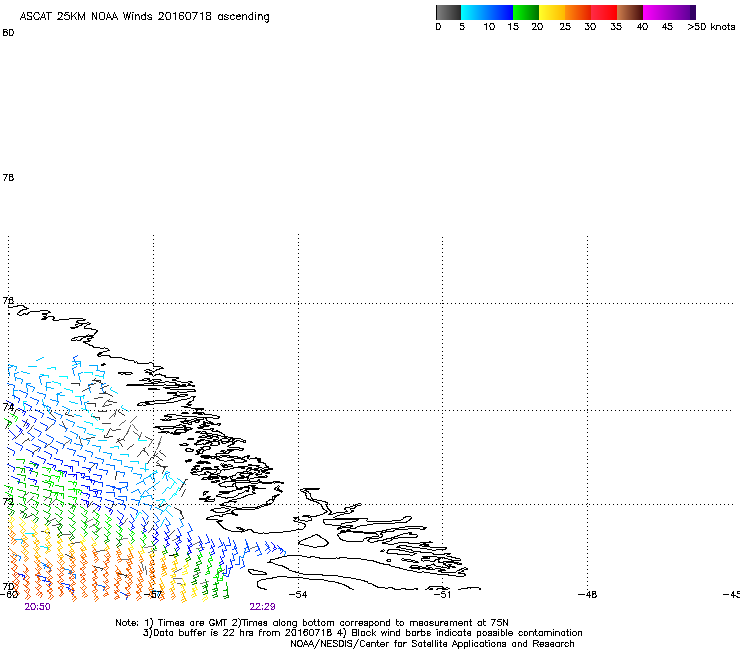Click the 74 latitude axis label

[8, 407]
